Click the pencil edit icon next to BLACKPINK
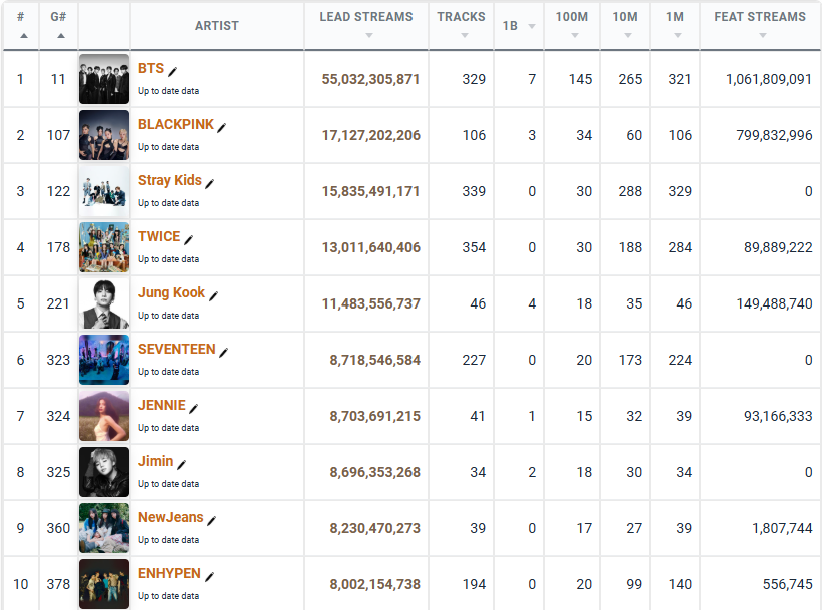This screenshot has width=822, height=610. point(222,127)
